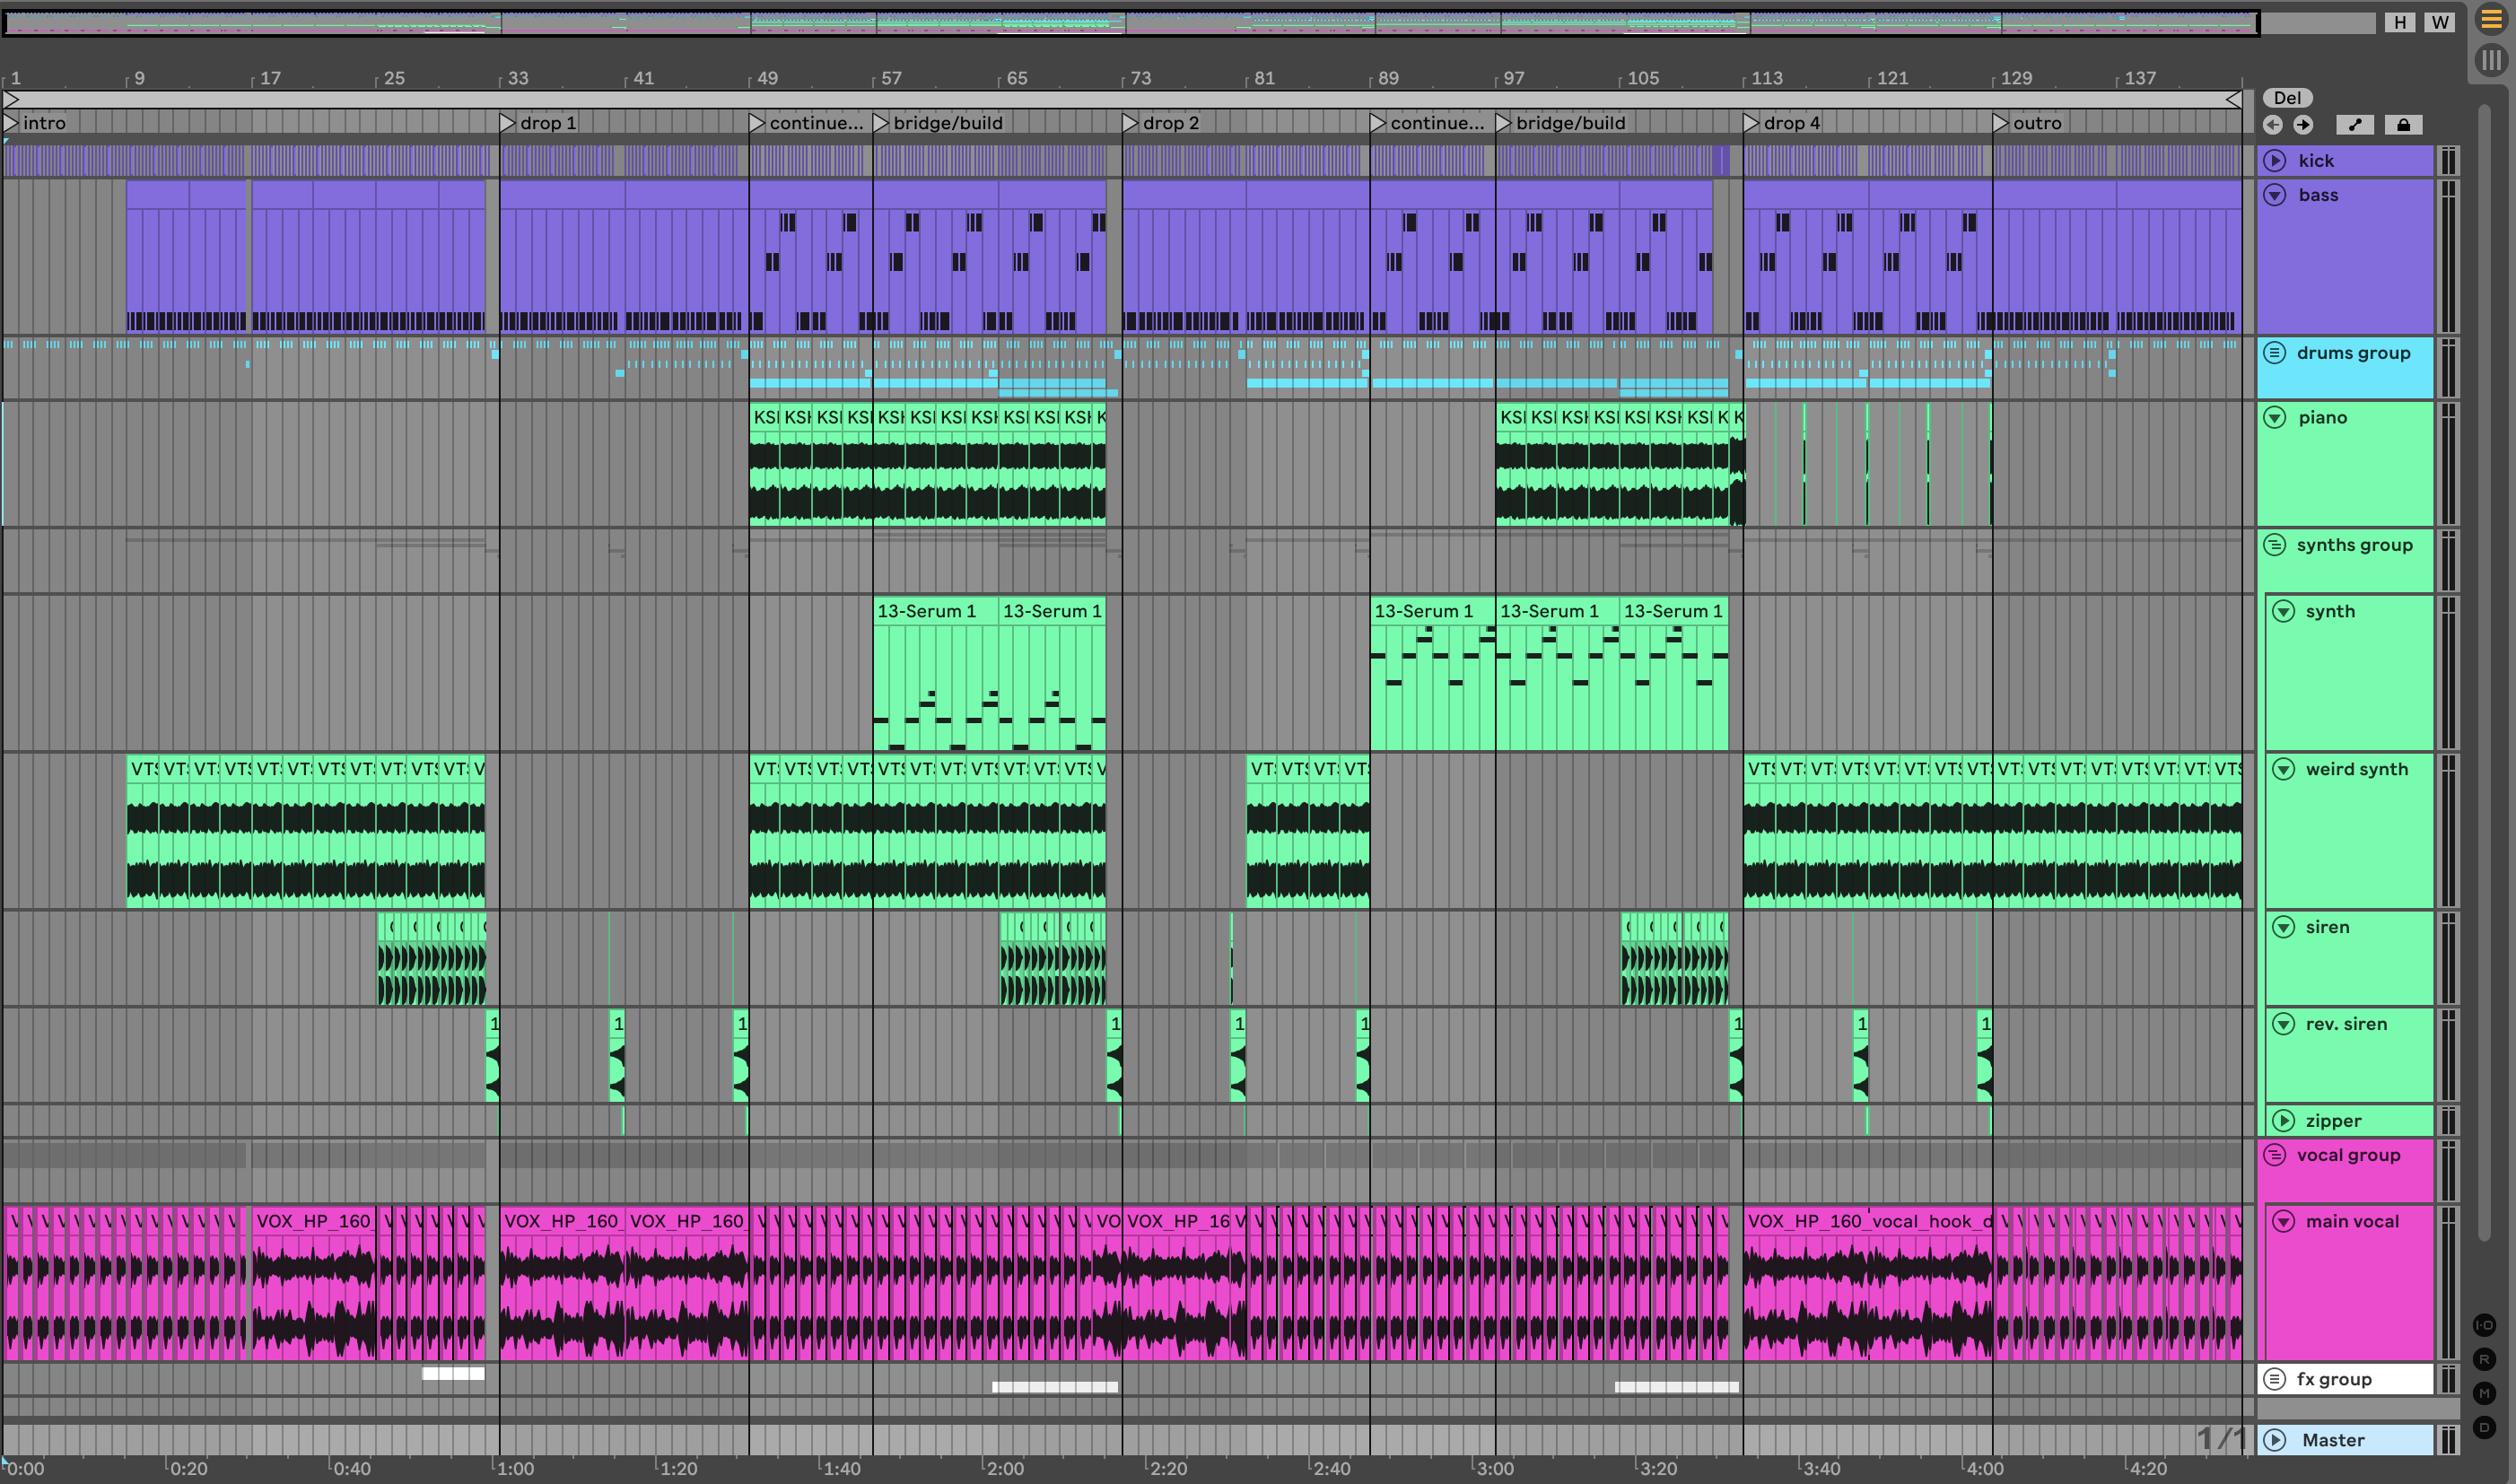This screenshot has height=1484, width=2516.
Task: Collapse the bass track
Action: pos(2275,195)
